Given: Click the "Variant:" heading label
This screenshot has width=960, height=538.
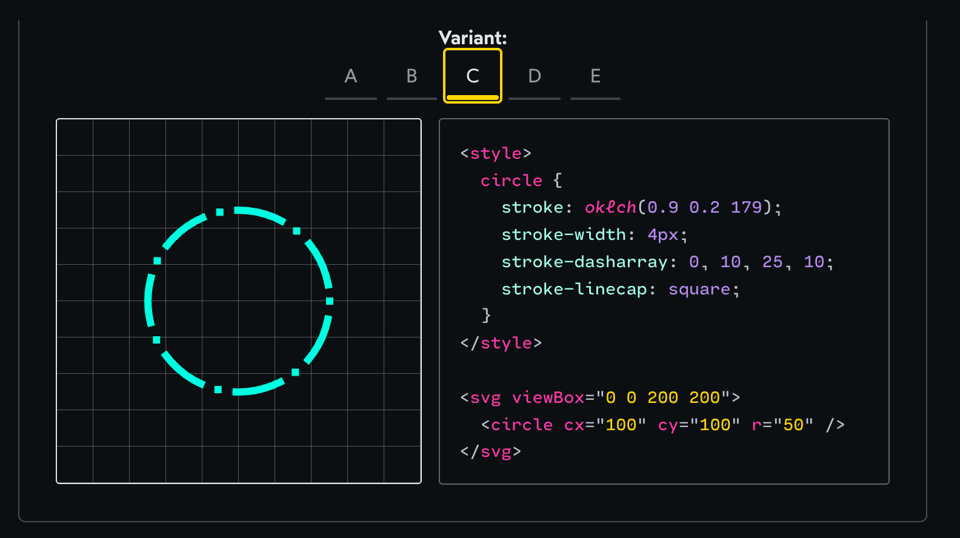Looking at the screenshot, I should point(473,38).
